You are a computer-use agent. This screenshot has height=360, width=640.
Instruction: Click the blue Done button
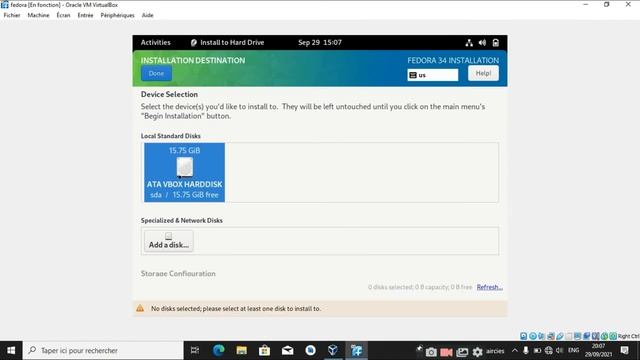156,73
